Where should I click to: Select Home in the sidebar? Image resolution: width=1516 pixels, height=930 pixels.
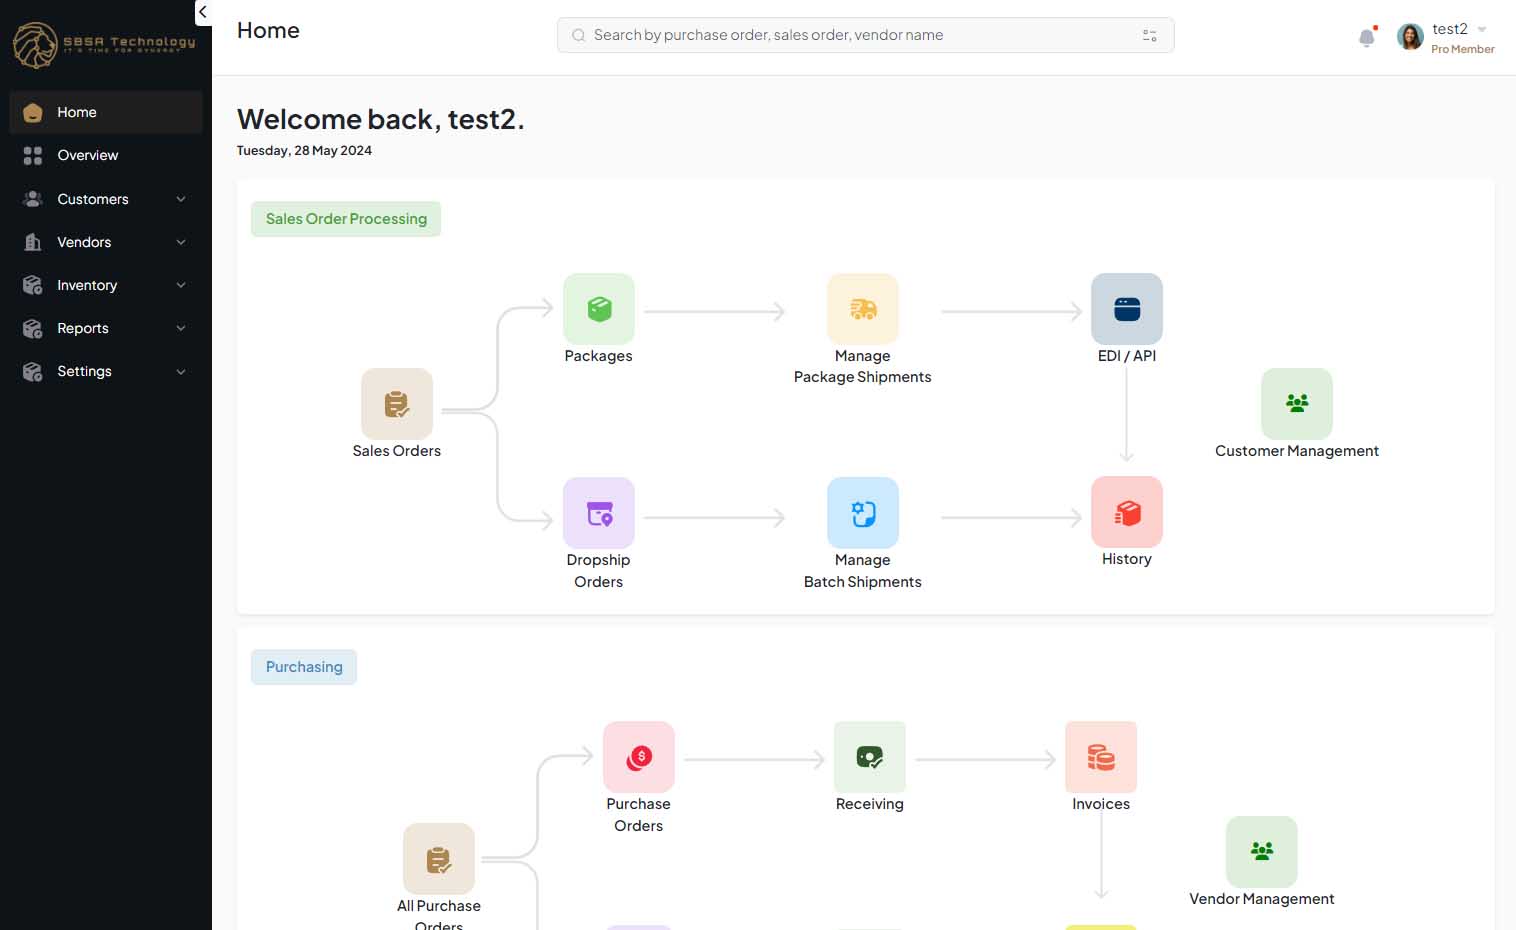pos(106,112)
